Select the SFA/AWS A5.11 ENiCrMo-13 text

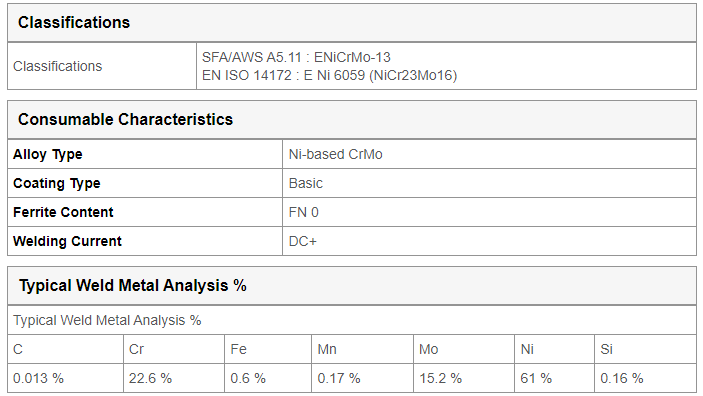296,57
